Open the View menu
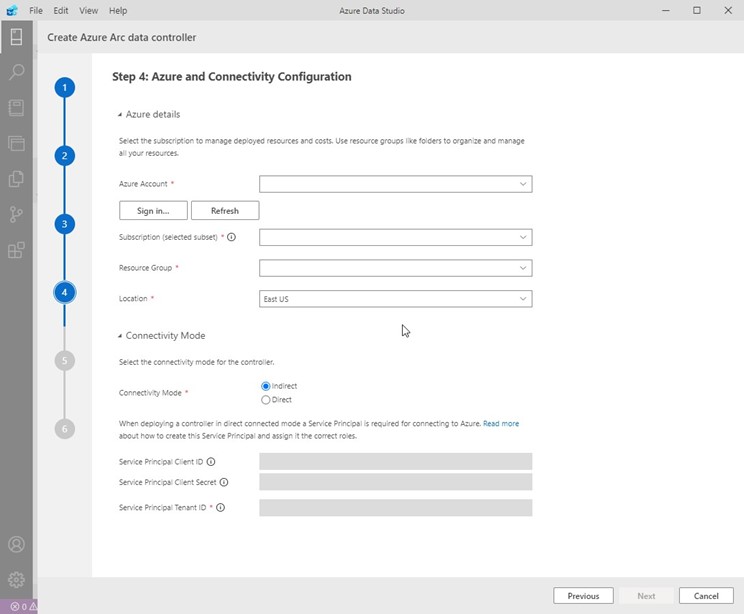The image size is (744, 614). pyautogui.click(x=88, y=10)
